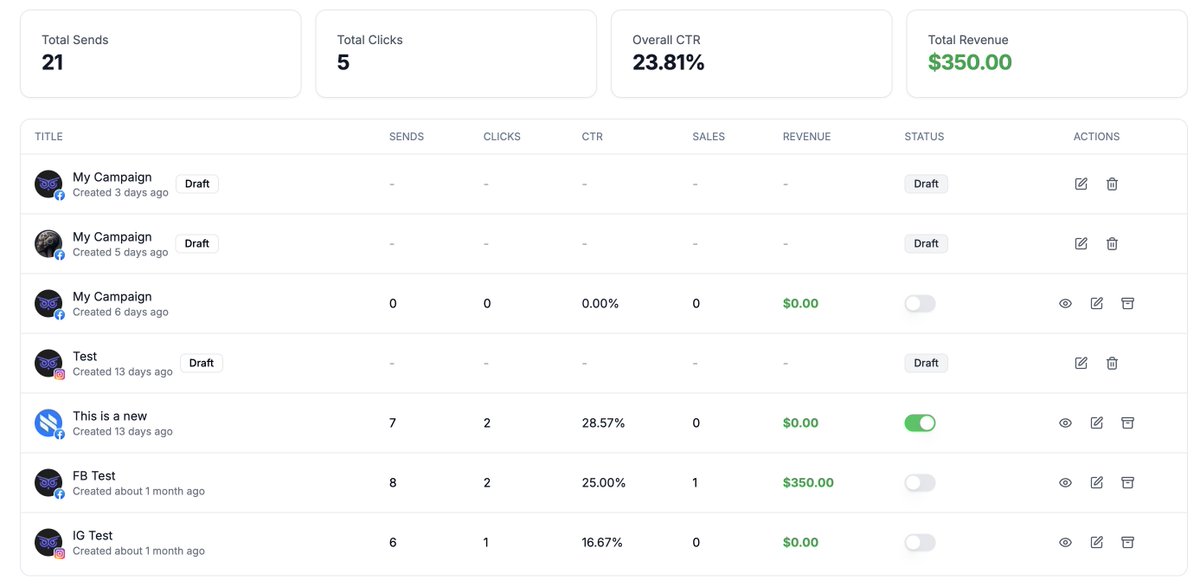Edit the My Campaign created 3 days ago

(1081, 184)
